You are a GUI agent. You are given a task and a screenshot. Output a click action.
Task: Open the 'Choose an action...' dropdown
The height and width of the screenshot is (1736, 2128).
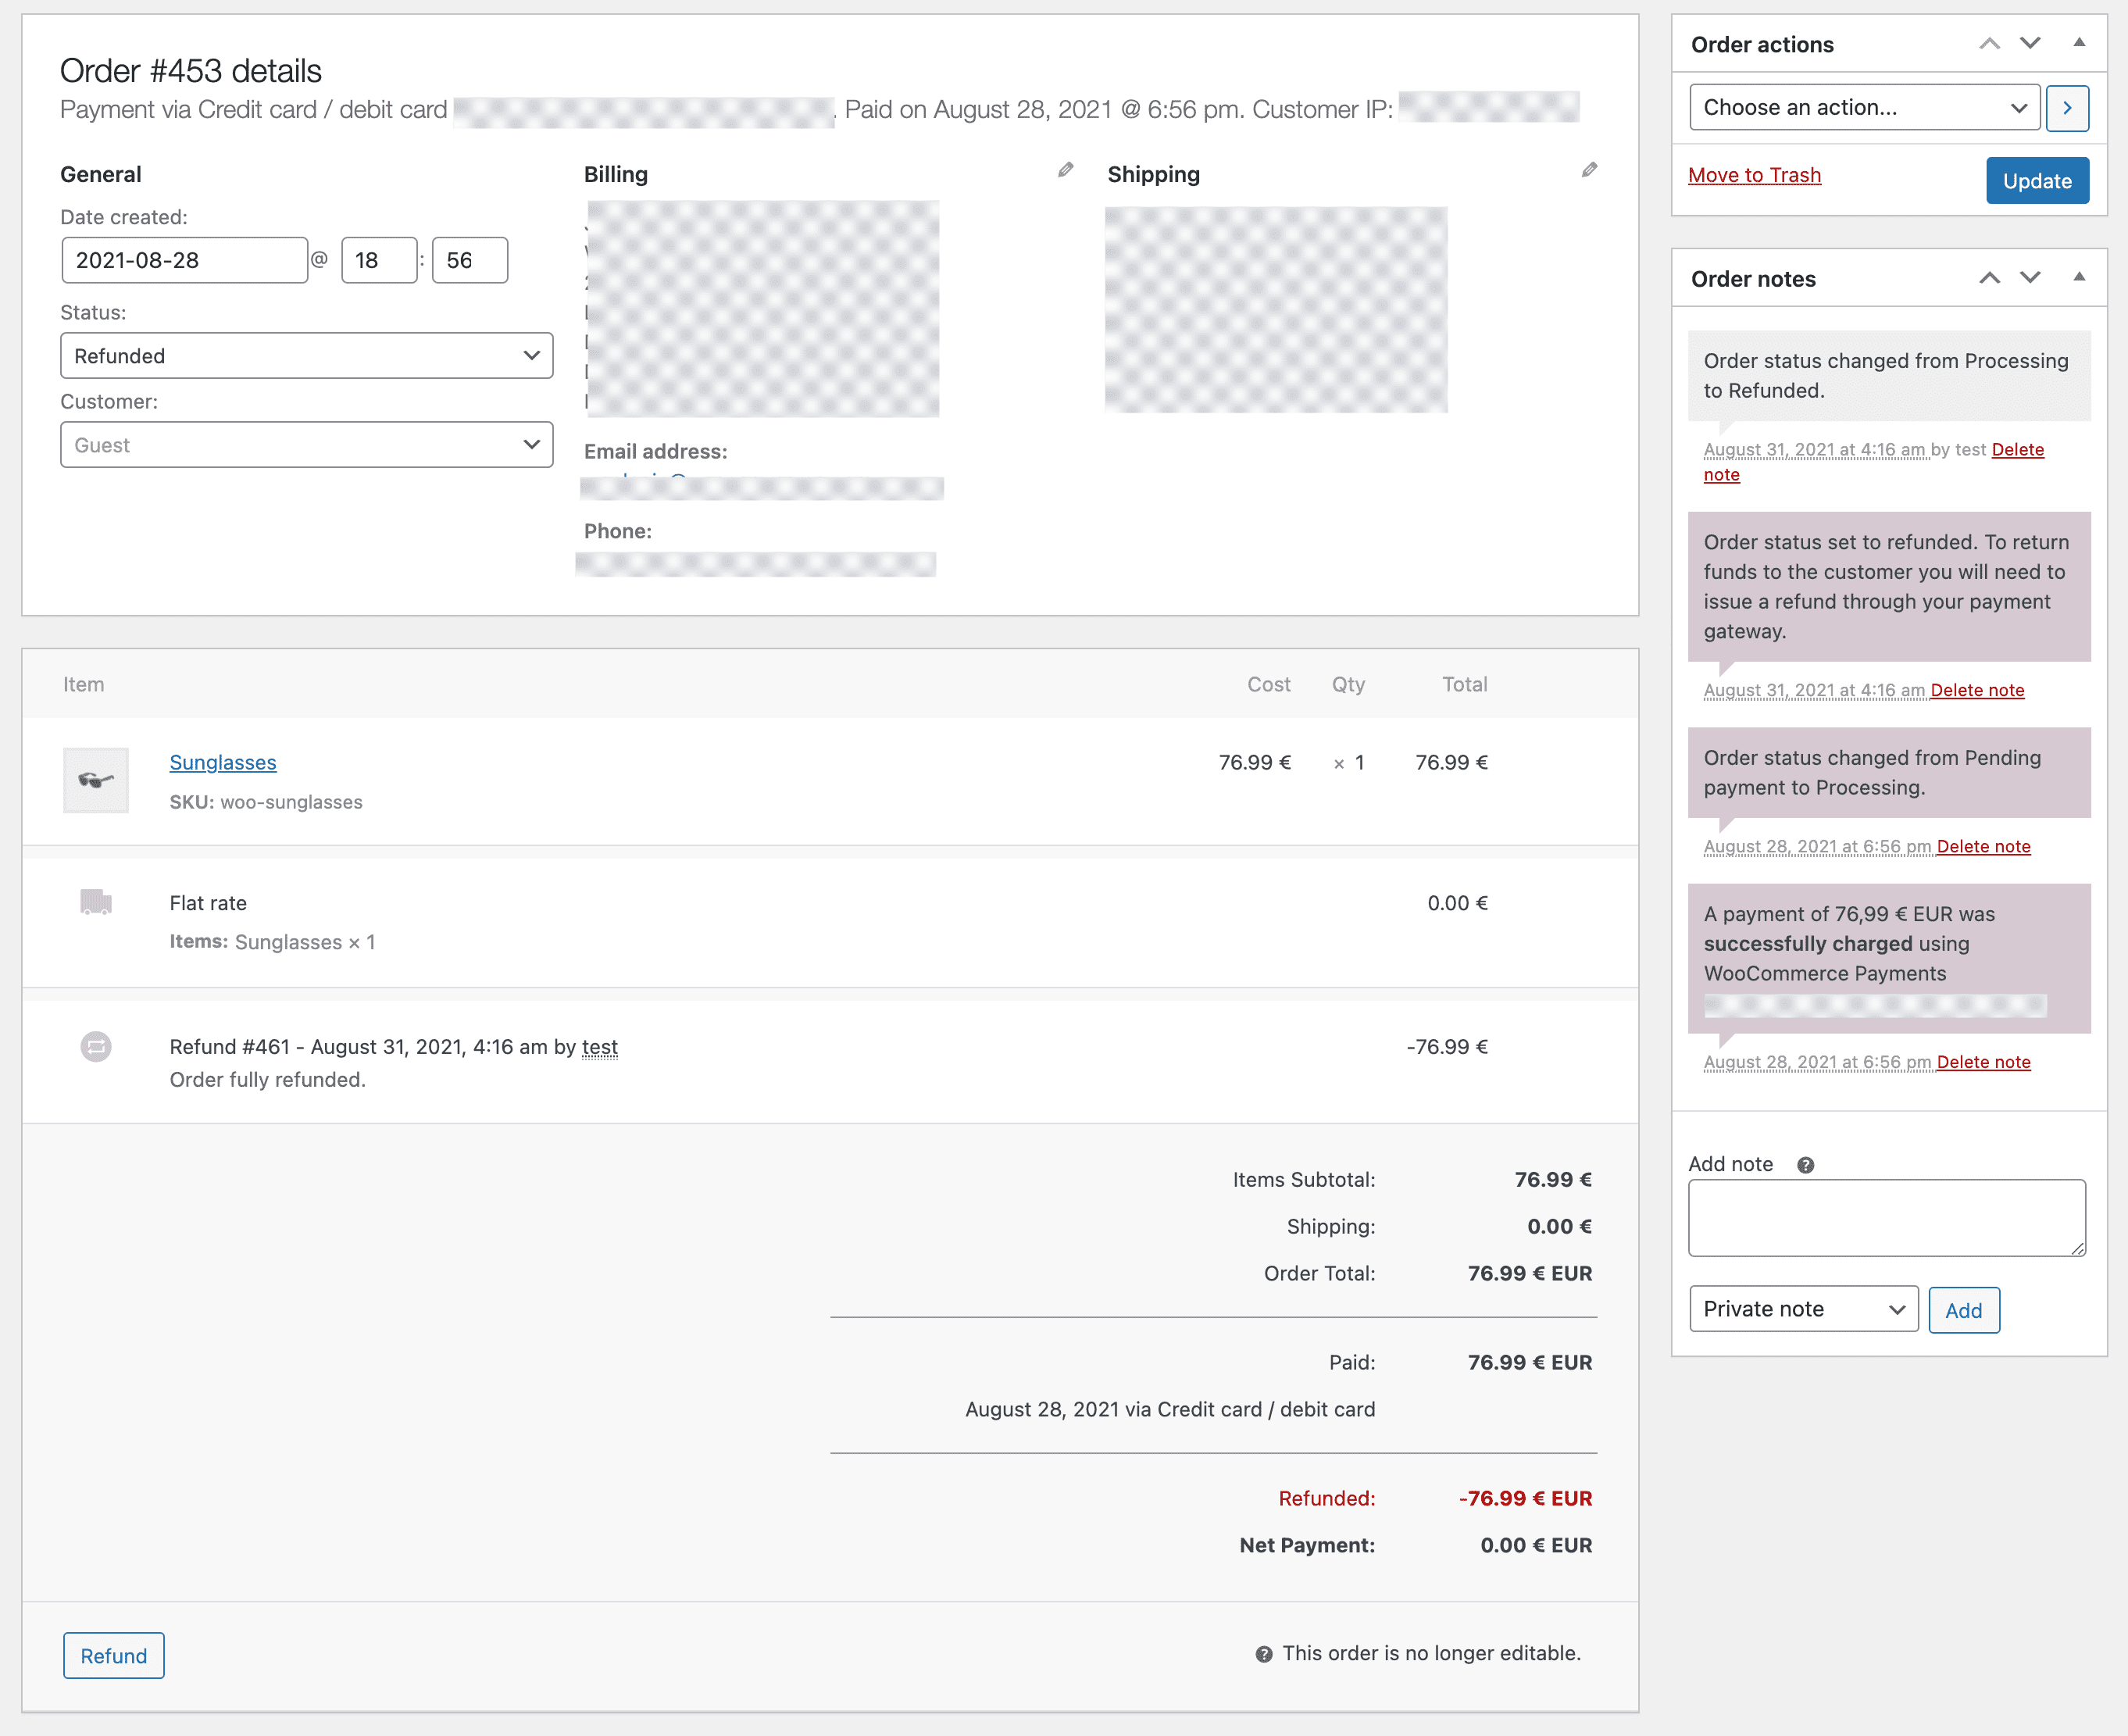[1864, 108]
